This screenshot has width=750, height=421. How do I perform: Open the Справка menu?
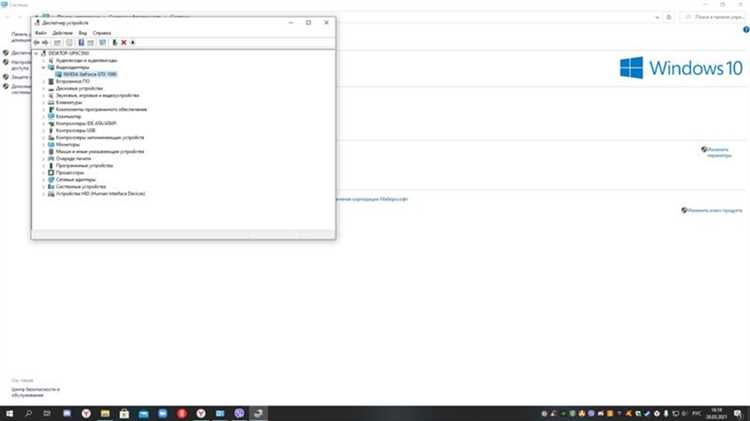pyautogui.click(x=102, y=33)
